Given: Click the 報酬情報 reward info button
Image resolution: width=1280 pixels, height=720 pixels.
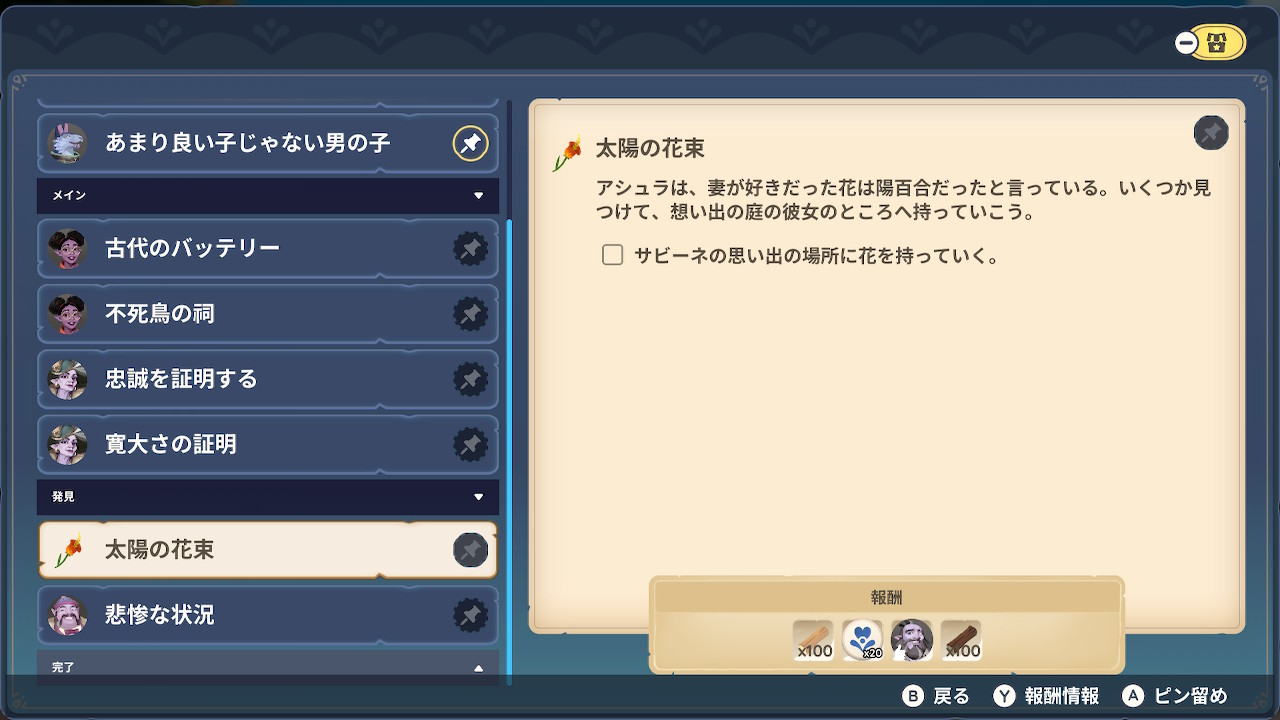Looking at the screenshot, I should pyautogui.click(x=1046, y=696).
